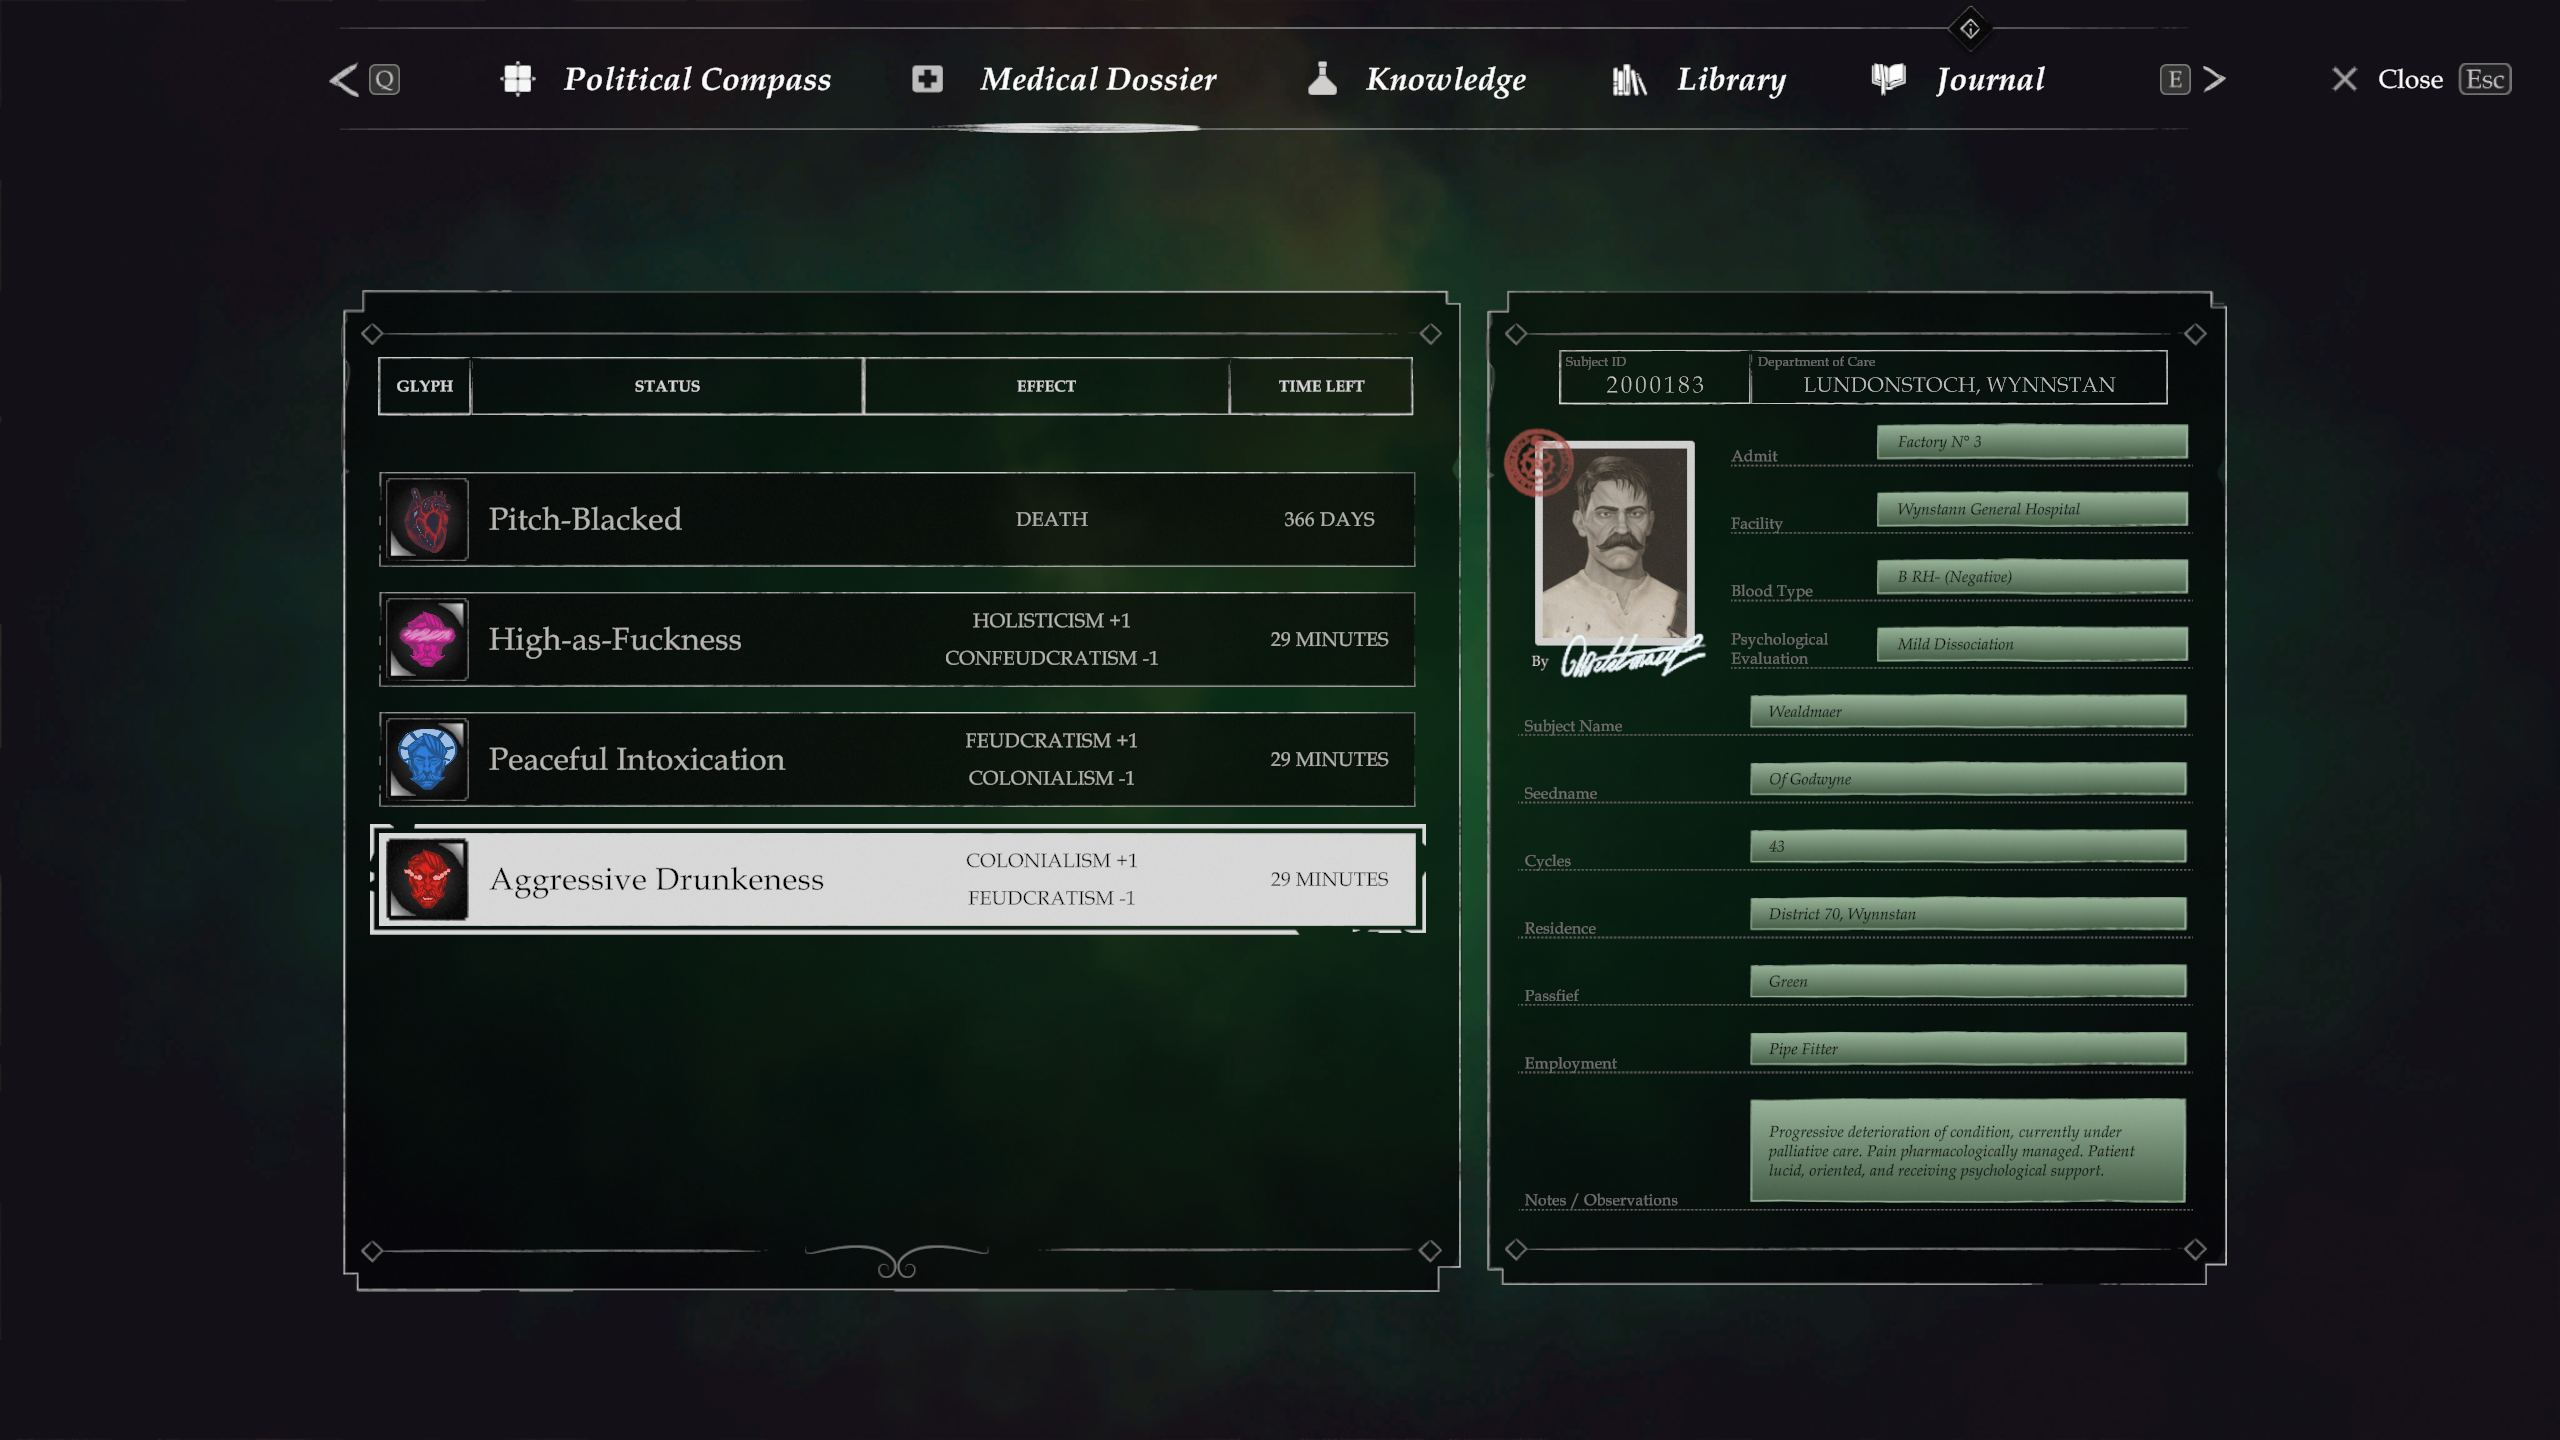Click the Journal open-book icon

pyautogui.click(x=1888, y=79)
